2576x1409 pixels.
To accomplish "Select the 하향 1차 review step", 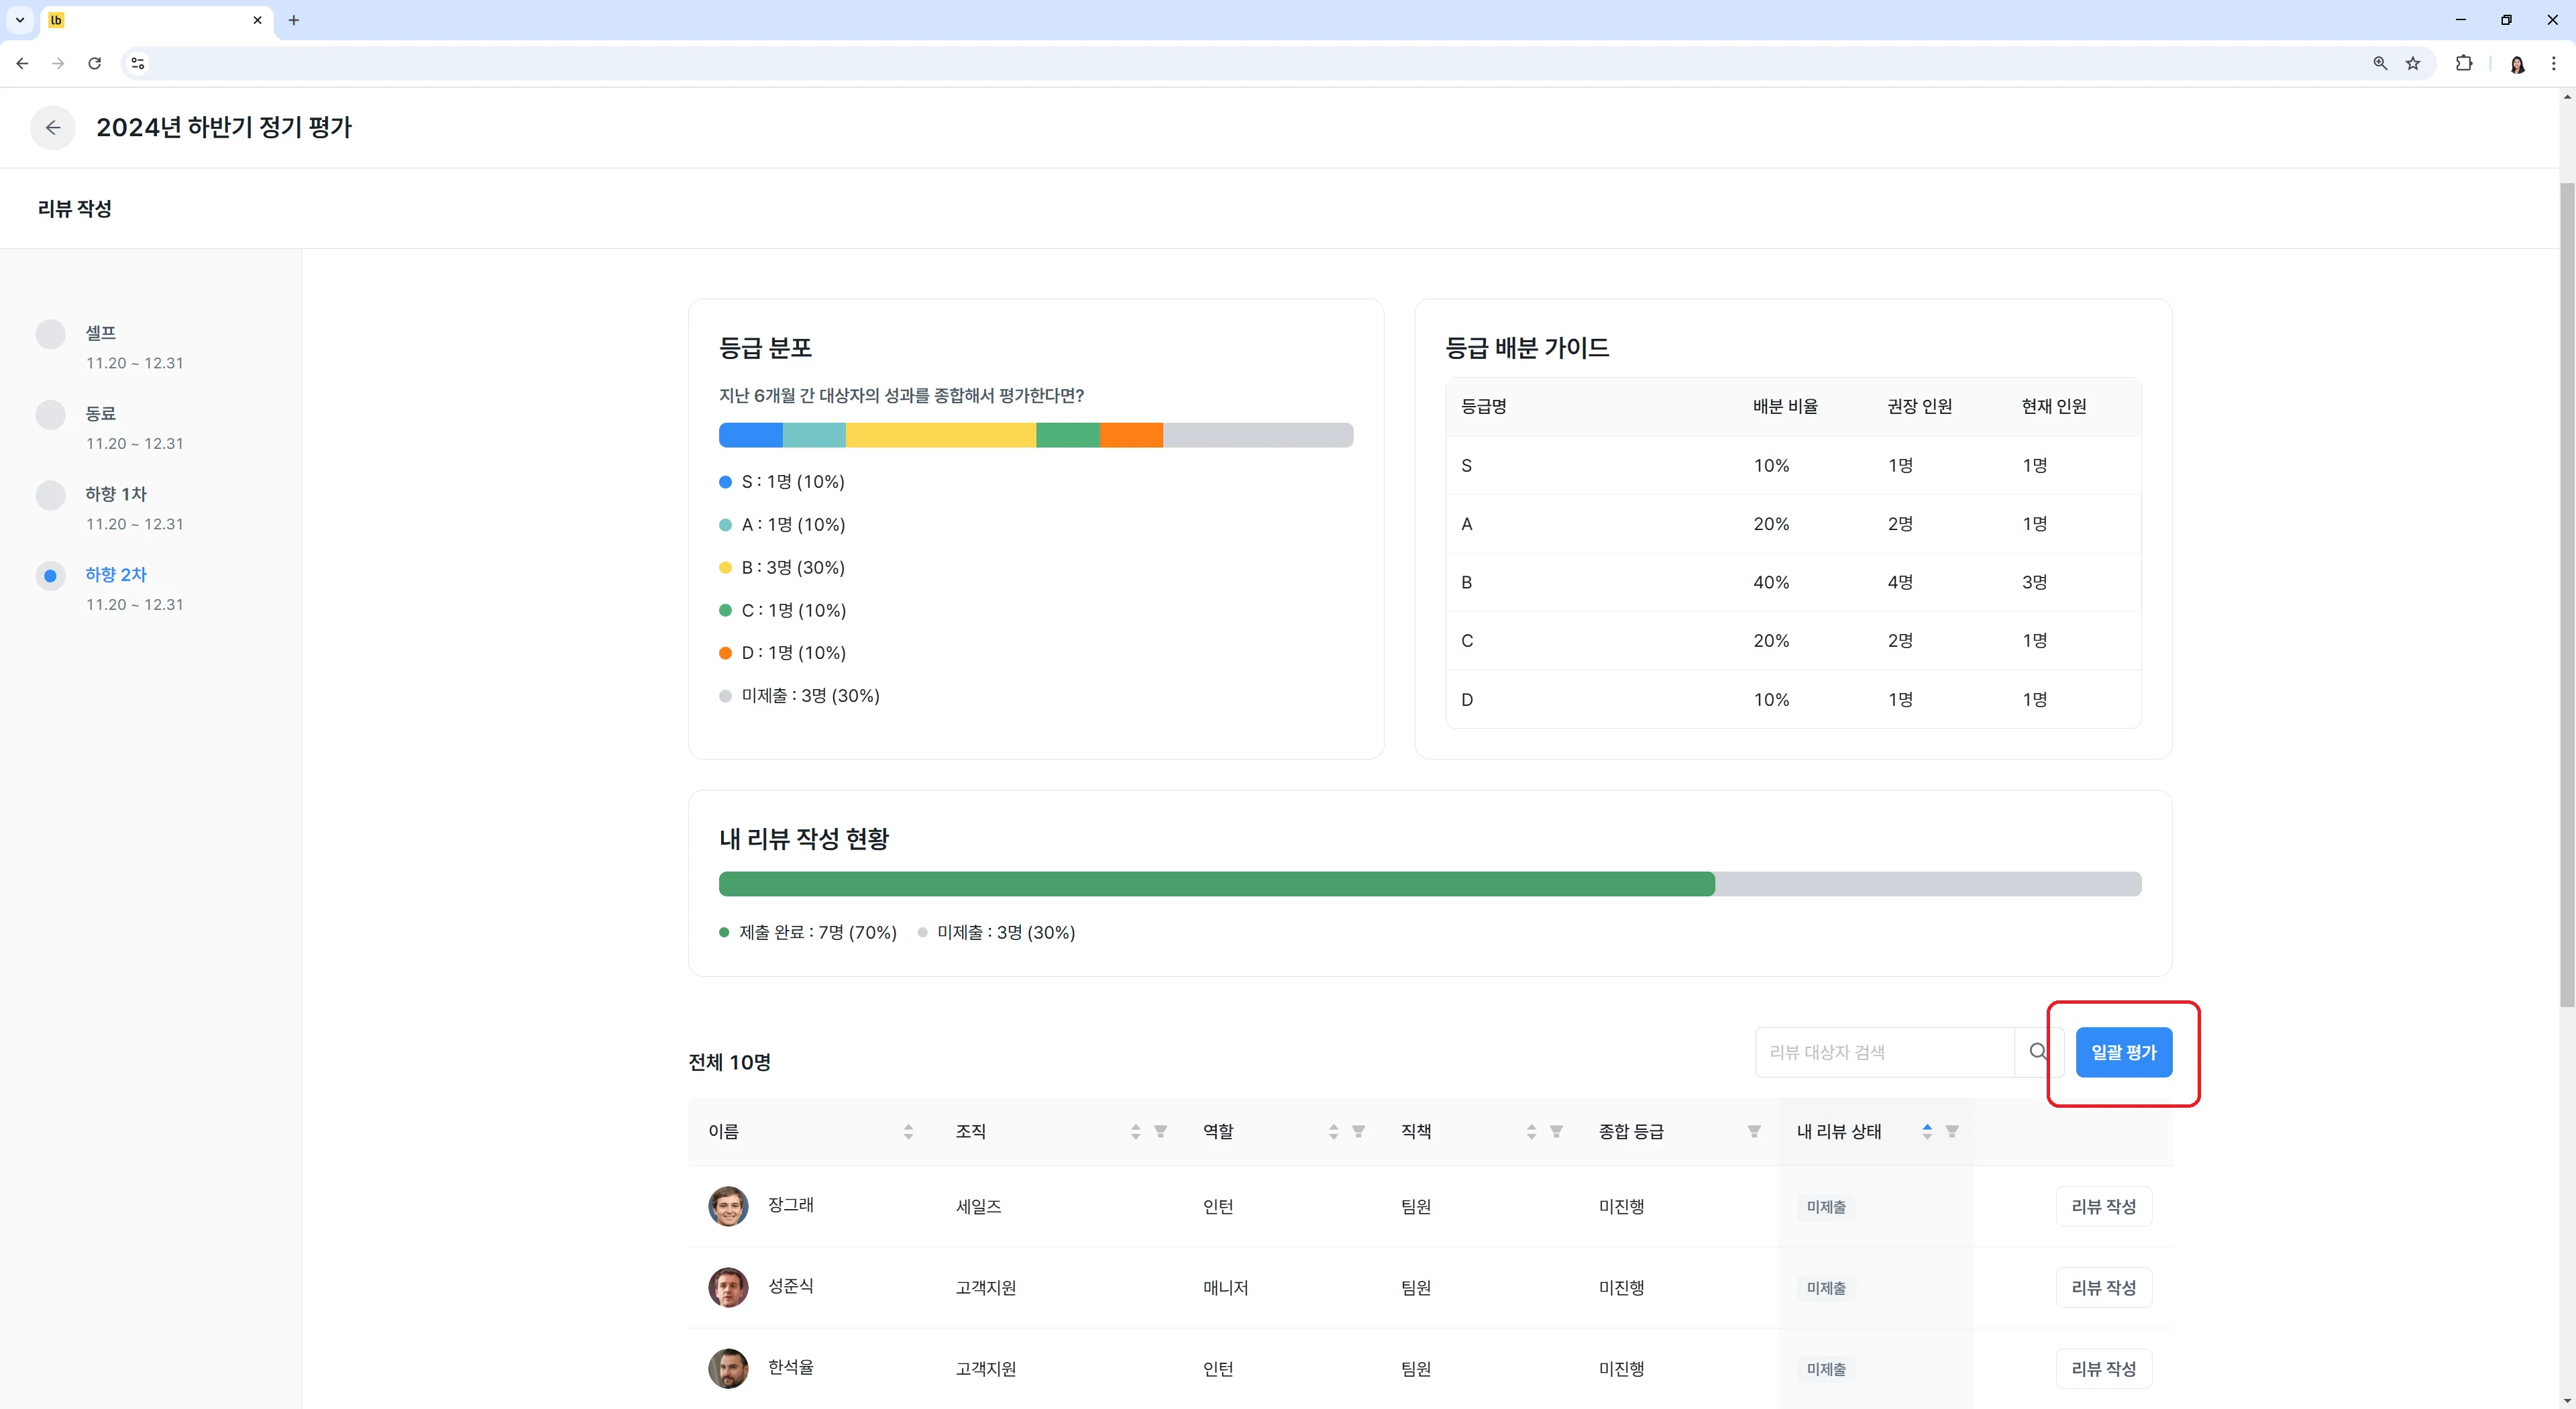I will (116, 494).
